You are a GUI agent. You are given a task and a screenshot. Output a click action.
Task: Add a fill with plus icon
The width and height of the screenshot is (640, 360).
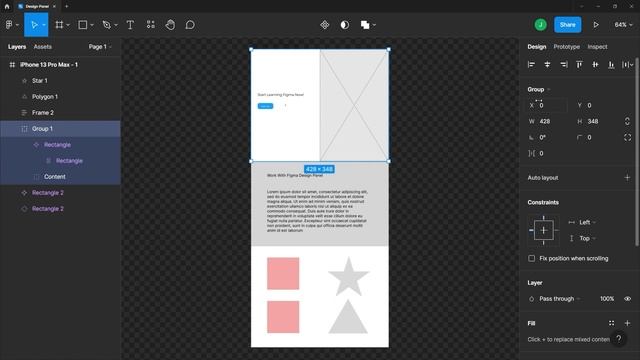click(x=627, y=323)
